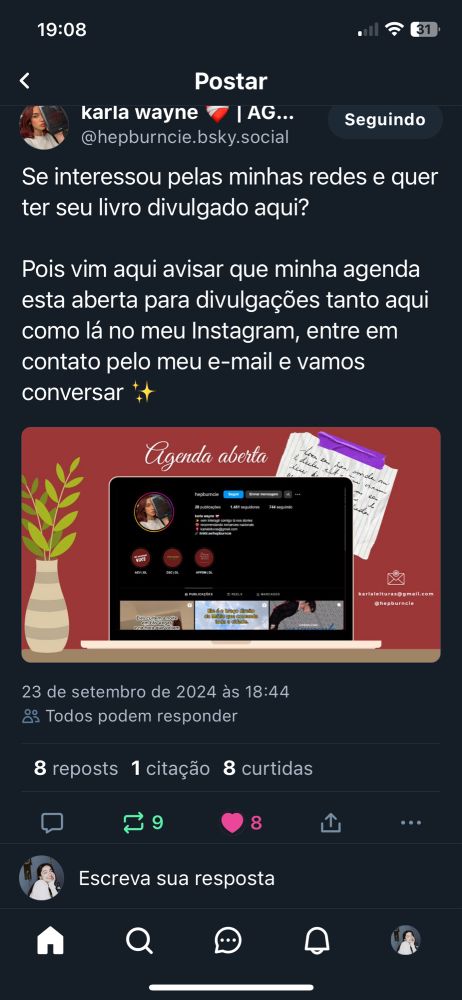View the 1 citação quotes

(170, 768)
